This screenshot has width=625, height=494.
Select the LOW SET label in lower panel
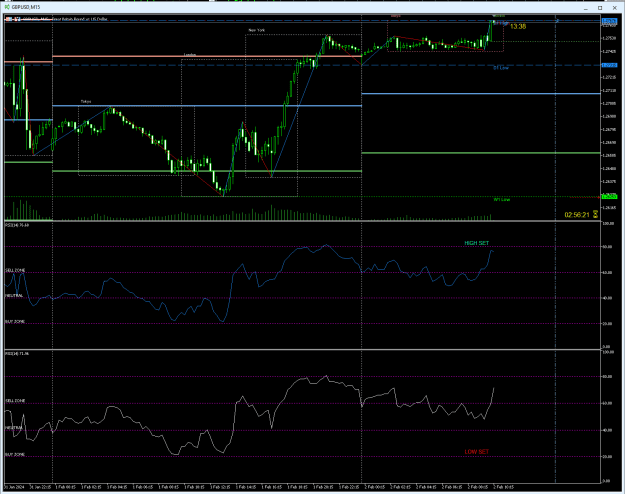pyautogui.click(x=476, y=452)
